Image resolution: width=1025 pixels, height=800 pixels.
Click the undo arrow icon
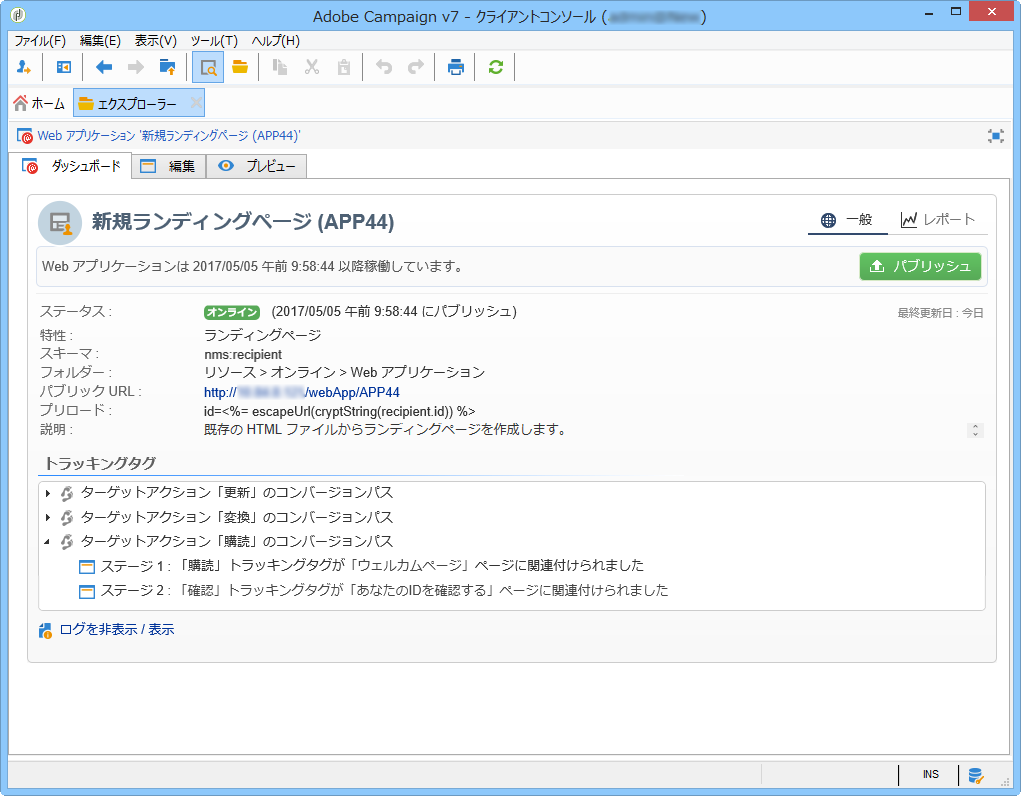(x=384, y=67)
